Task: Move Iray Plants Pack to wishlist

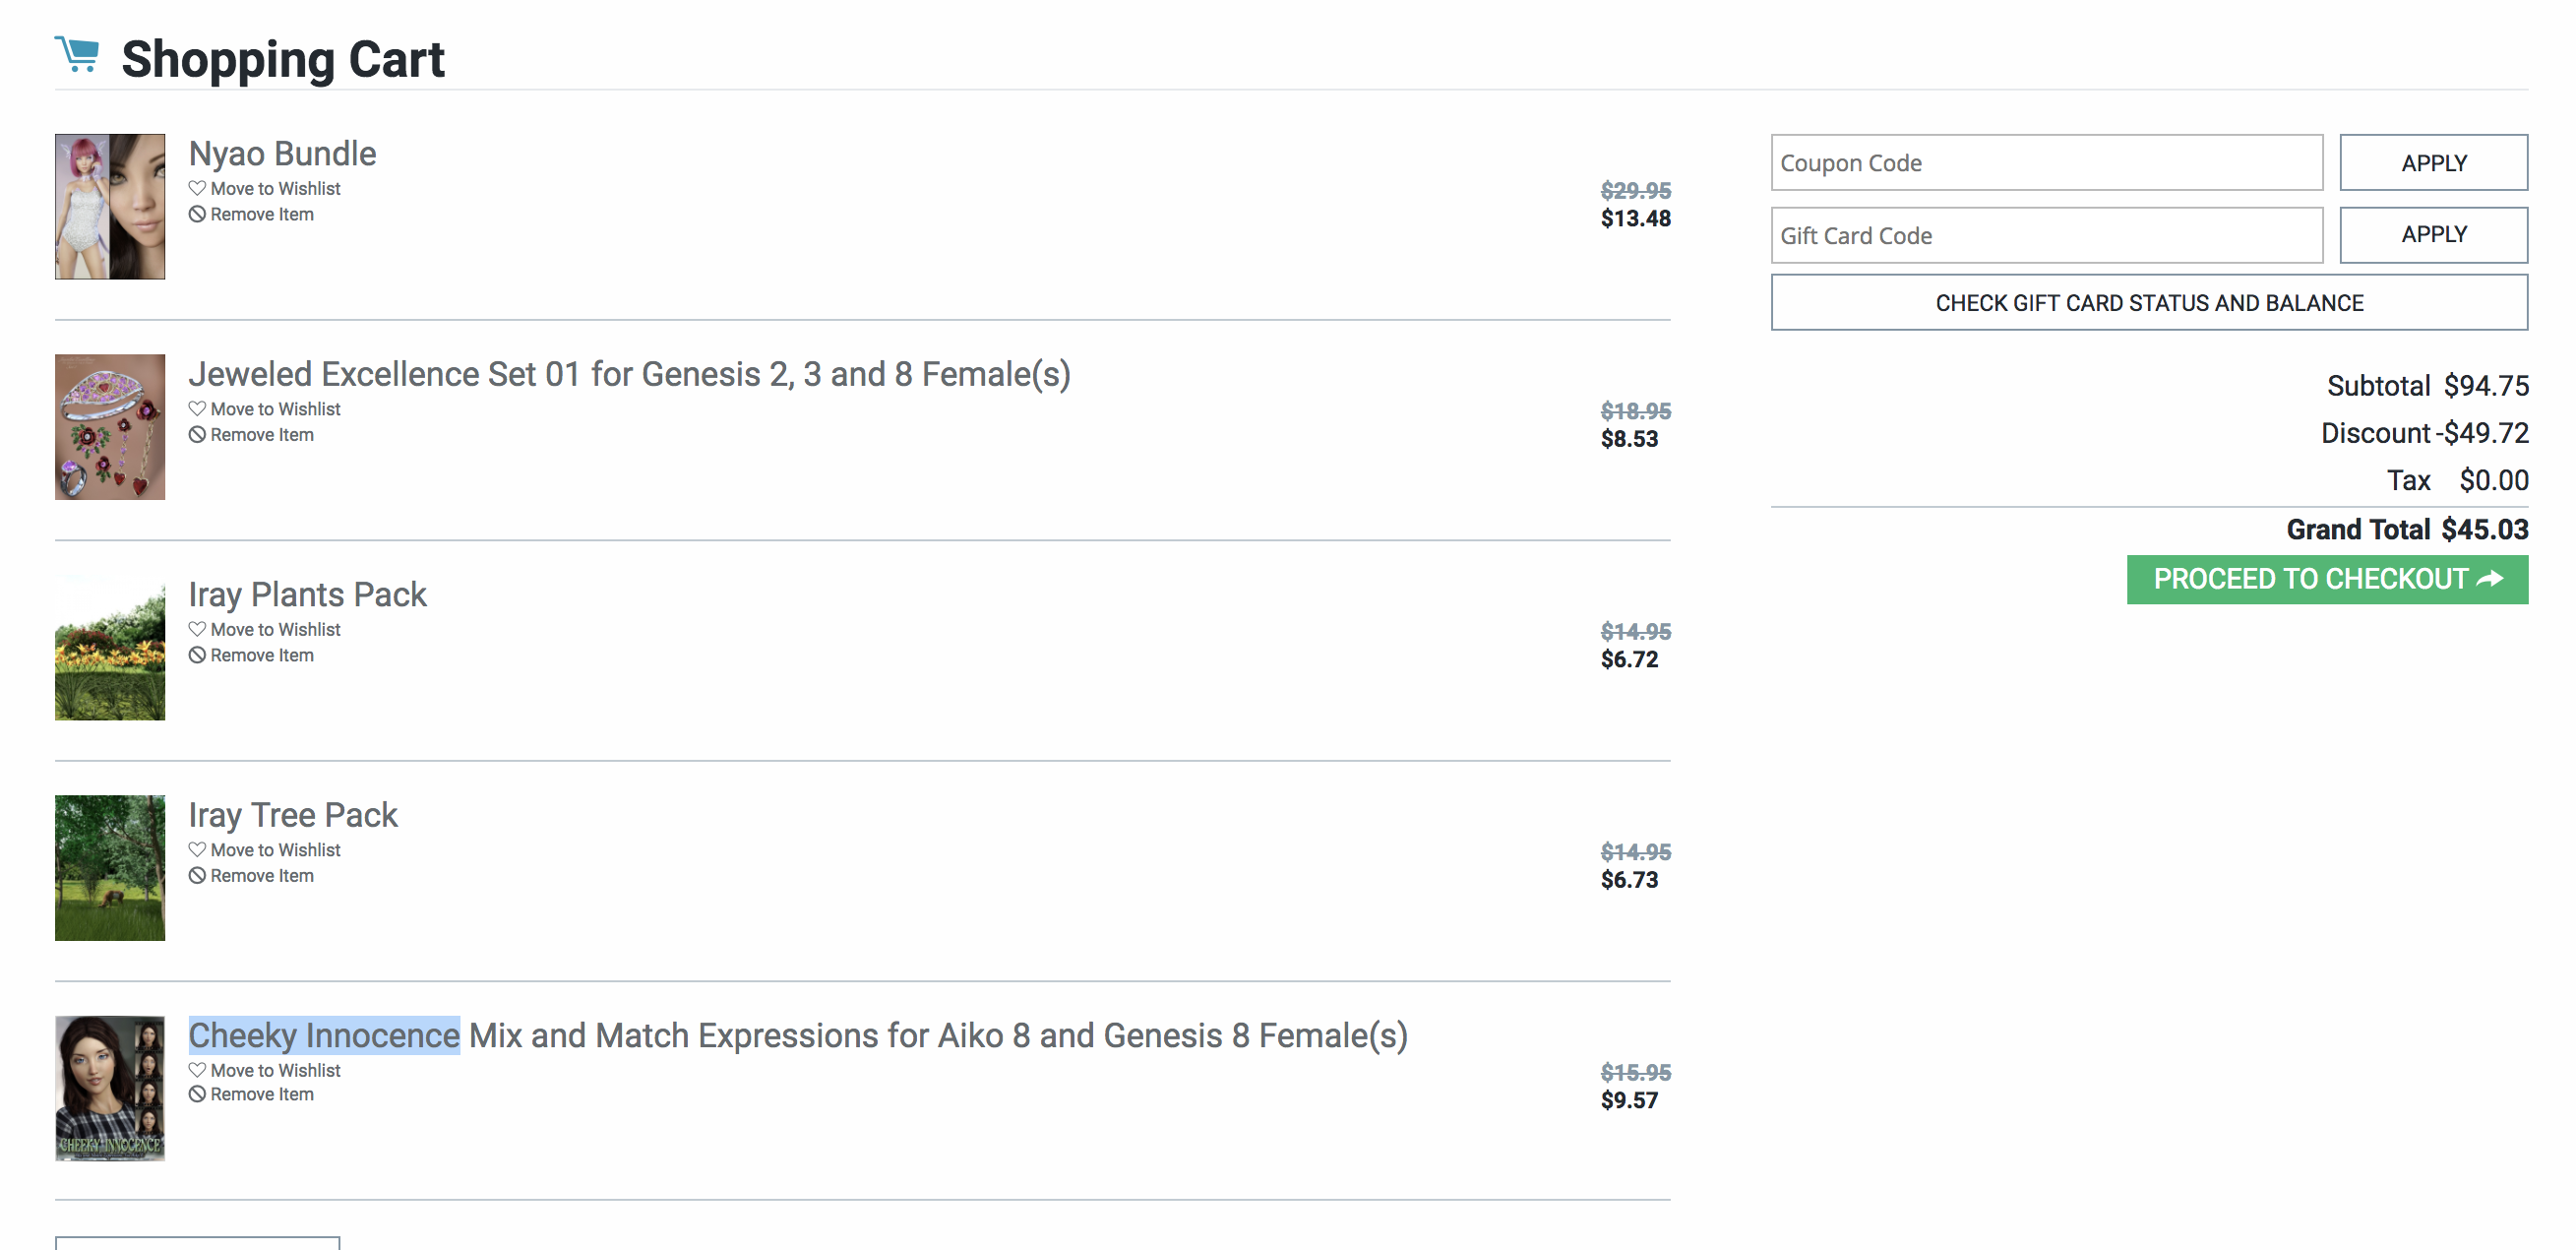Action: coord(275,630)
